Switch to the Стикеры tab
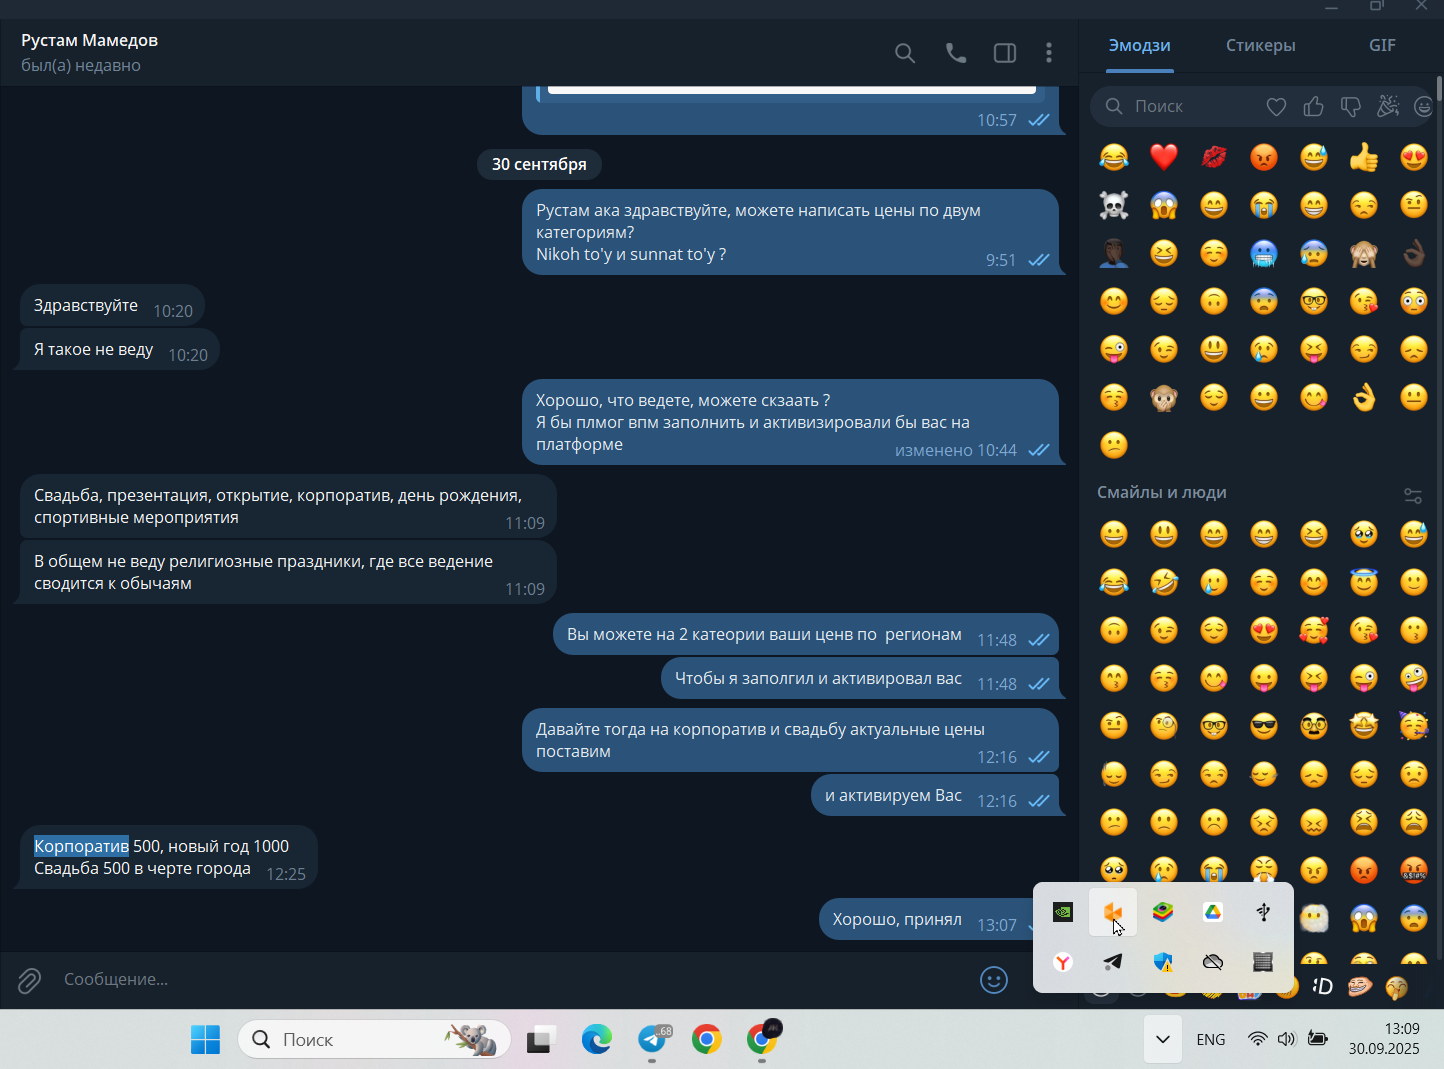Viewport: 1444px width, 1069px height. (x=1260, y=46)
